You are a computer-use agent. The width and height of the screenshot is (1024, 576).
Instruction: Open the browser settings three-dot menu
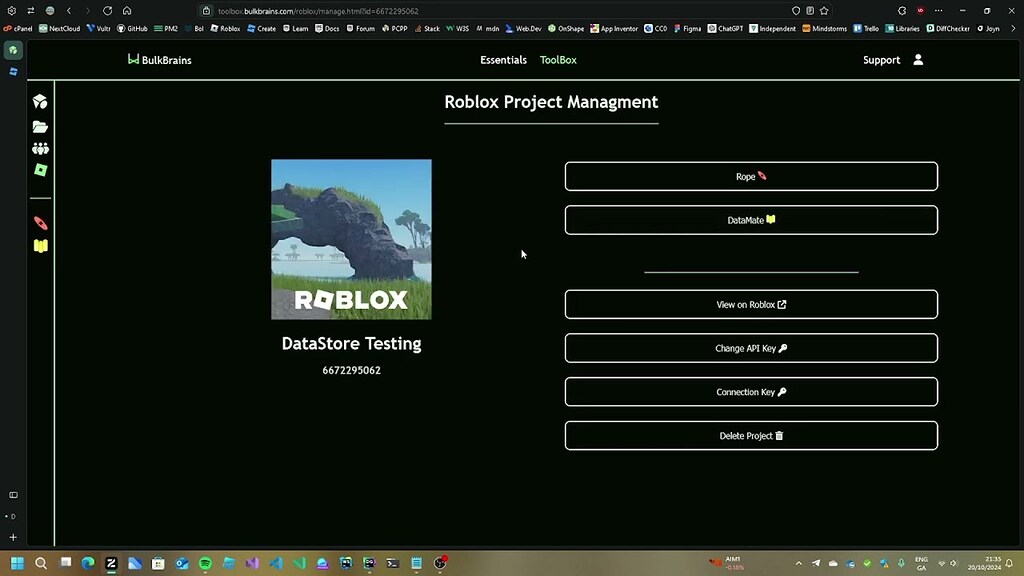tap(938, 10)
